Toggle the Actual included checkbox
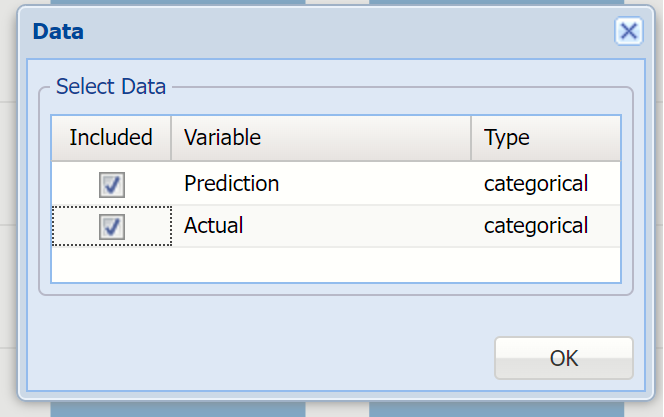This screenshot has width=664, height=417. pos(111,227)
